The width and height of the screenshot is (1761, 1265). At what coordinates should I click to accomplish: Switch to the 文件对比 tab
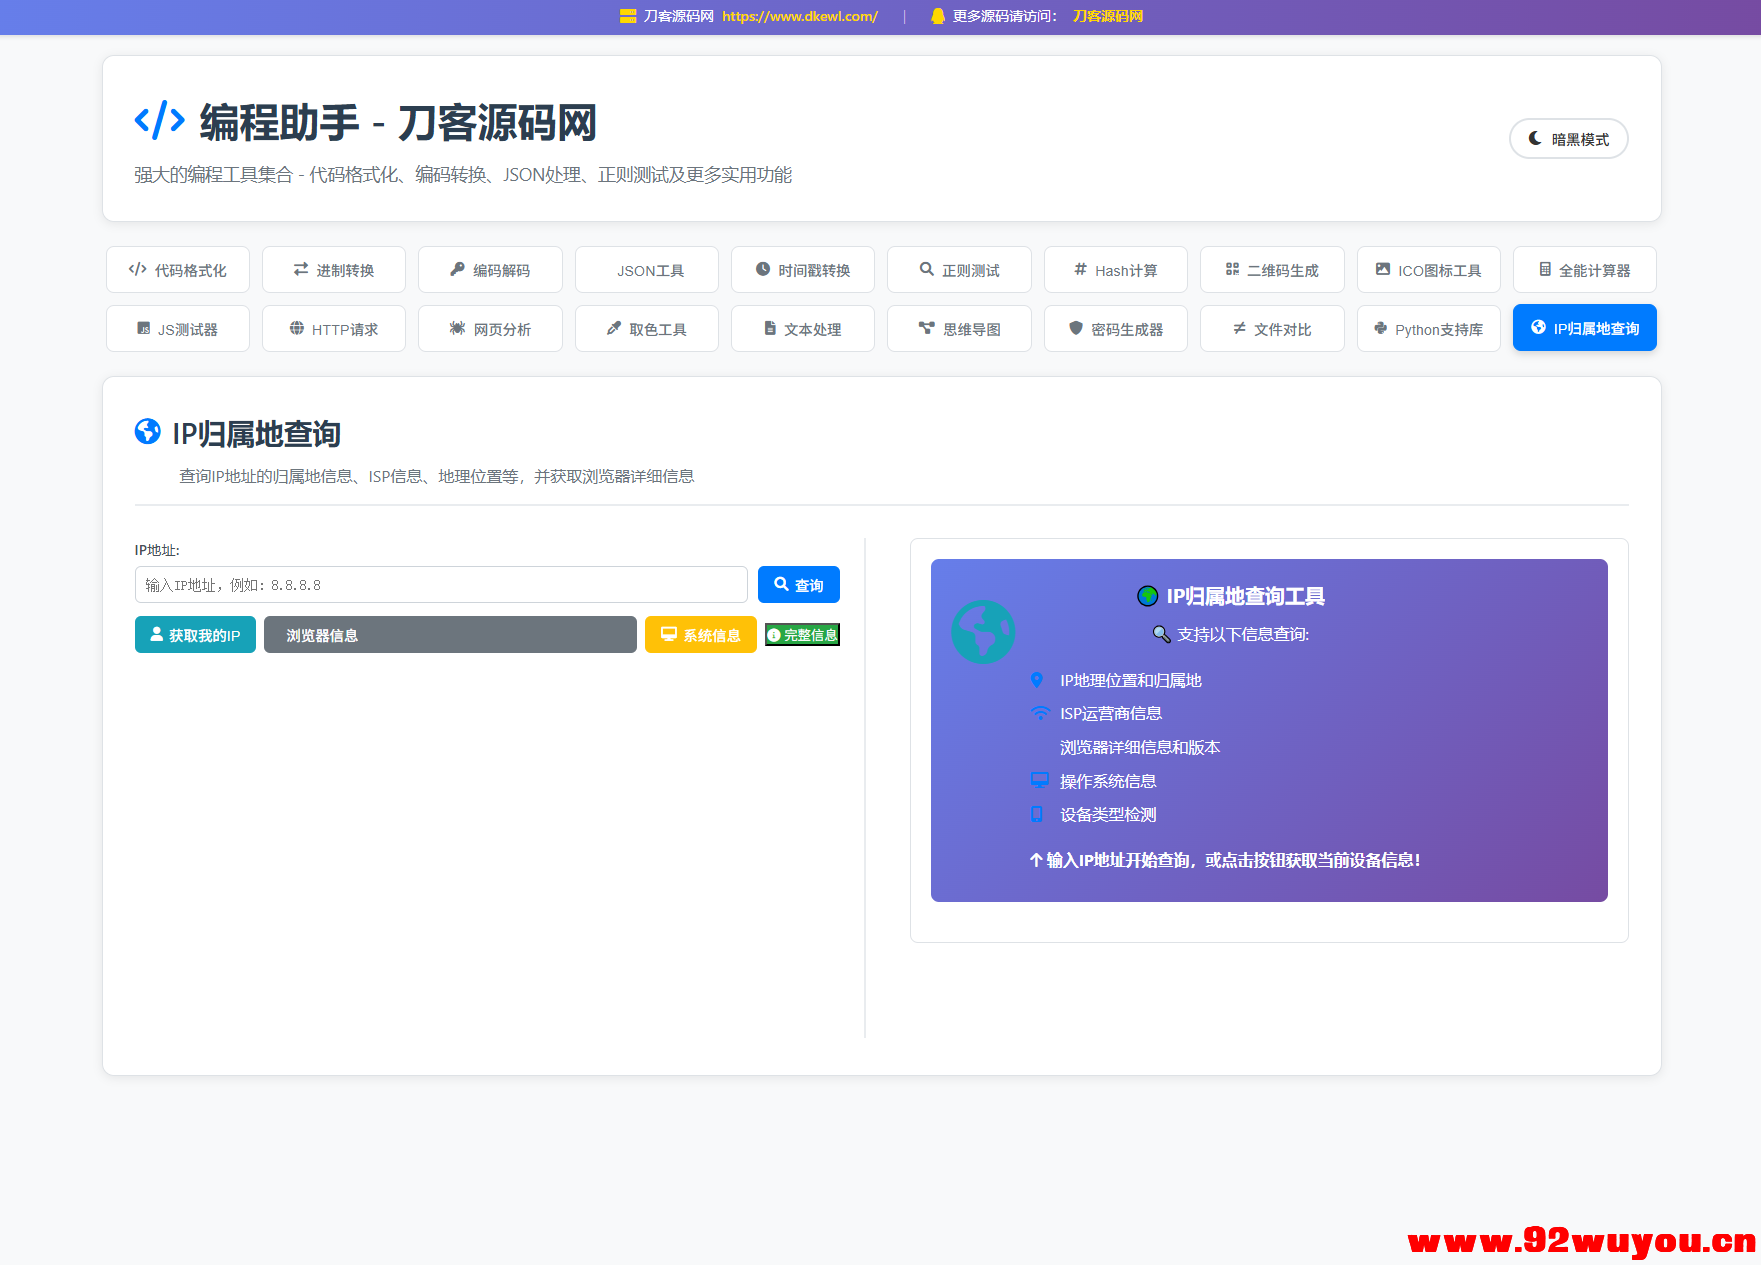tap(1272, 328)
